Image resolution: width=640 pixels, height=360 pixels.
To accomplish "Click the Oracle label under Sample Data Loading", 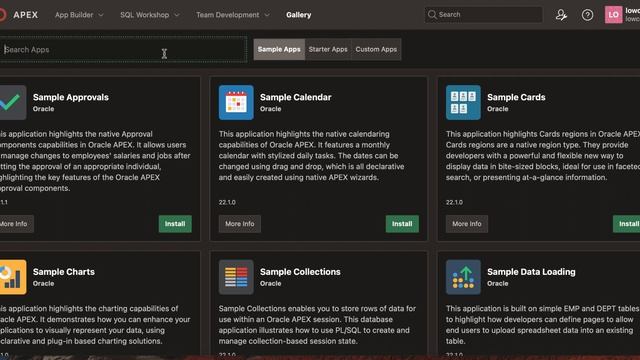I will click(x=498, y=283).
